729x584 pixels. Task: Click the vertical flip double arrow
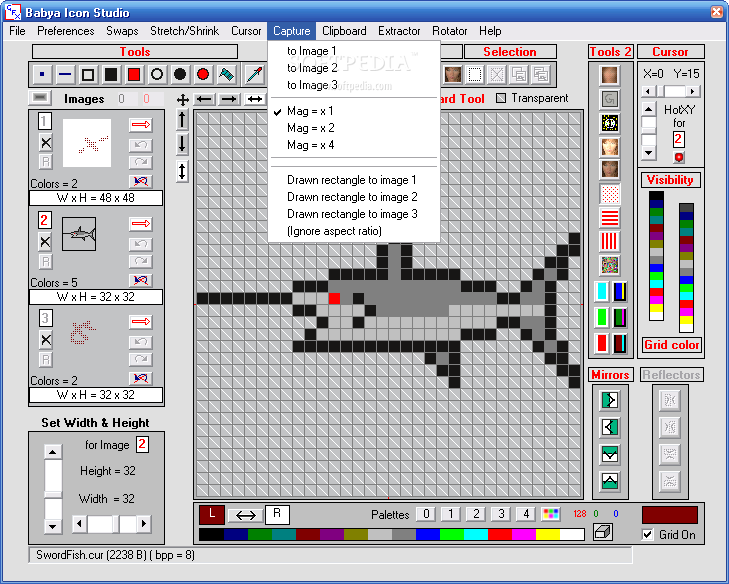(x=182, y=171)
